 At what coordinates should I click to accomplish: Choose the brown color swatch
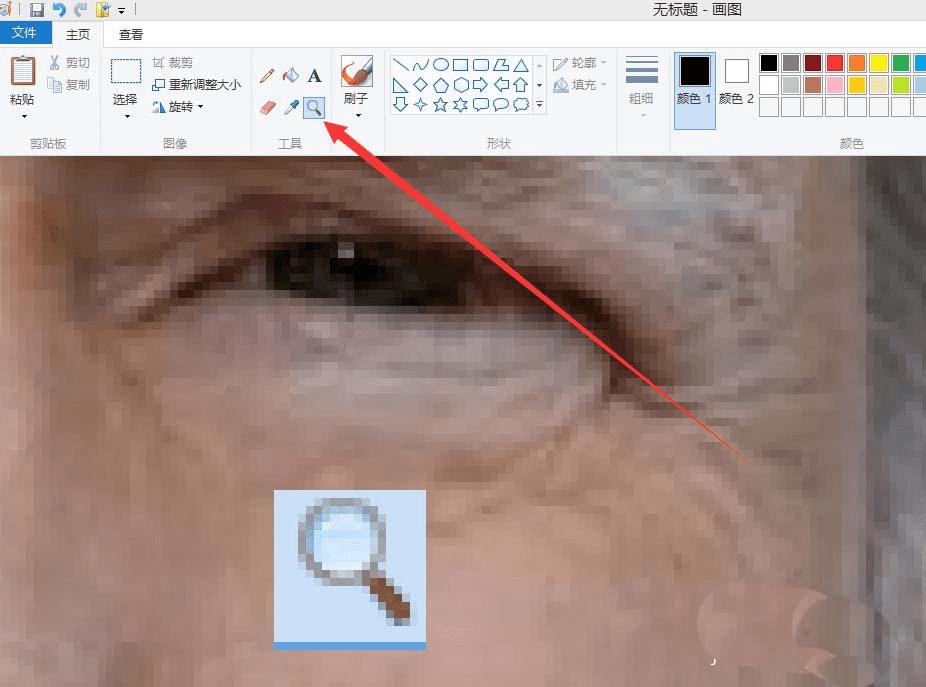[x=813, y=84]
